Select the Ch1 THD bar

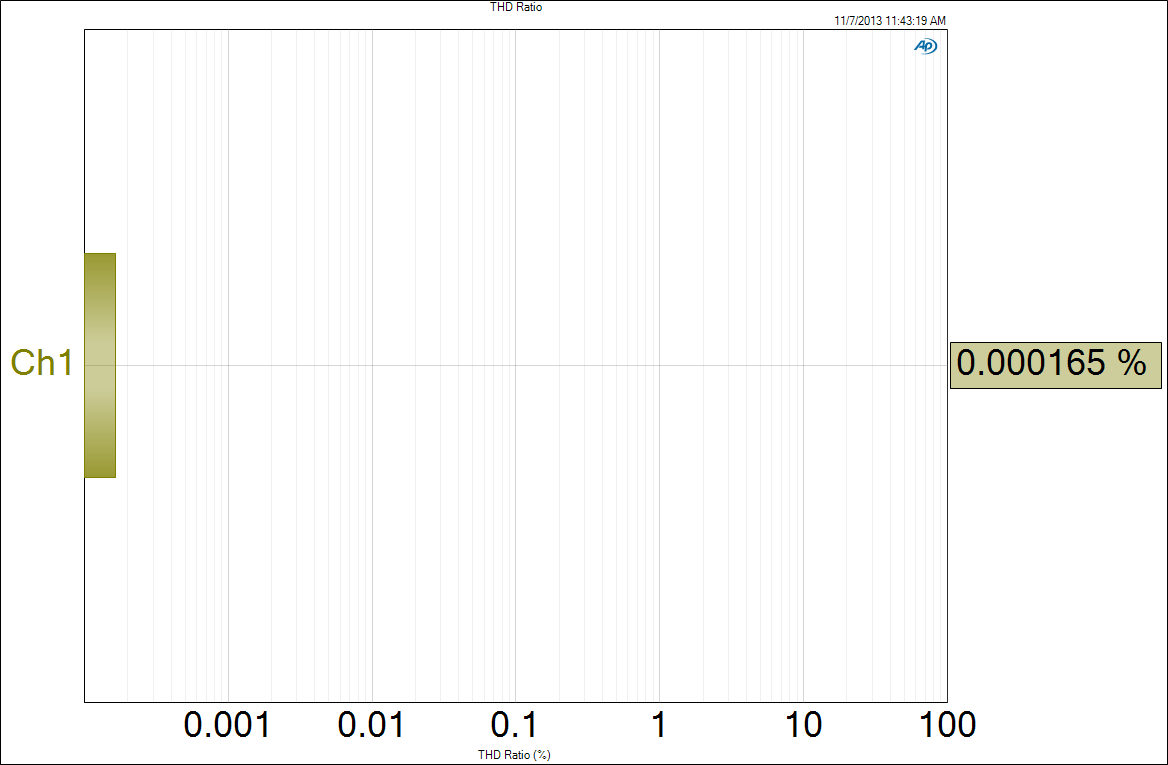point(100,365)
